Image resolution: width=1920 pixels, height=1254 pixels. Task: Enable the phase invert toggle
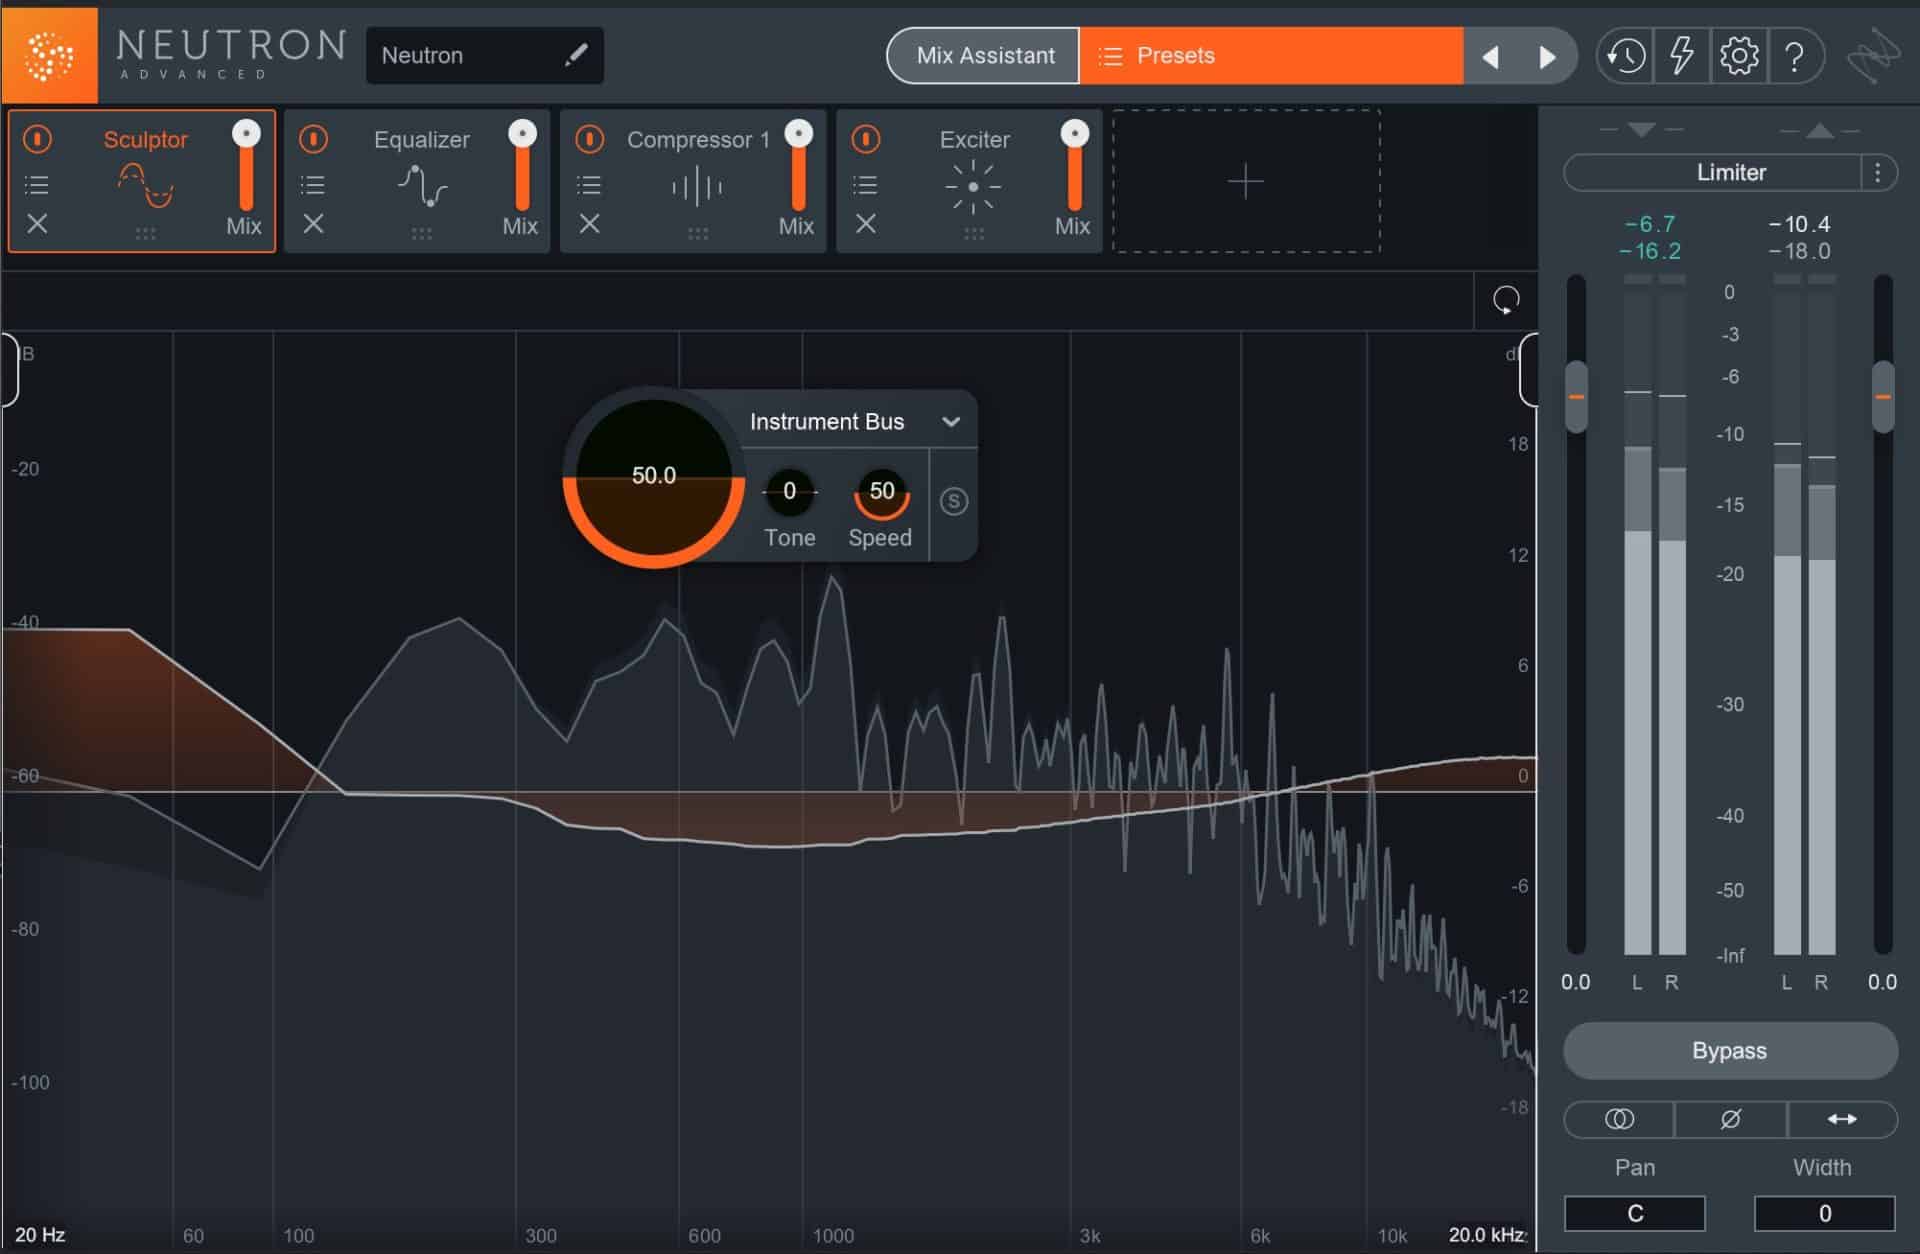[1729, 1119]
